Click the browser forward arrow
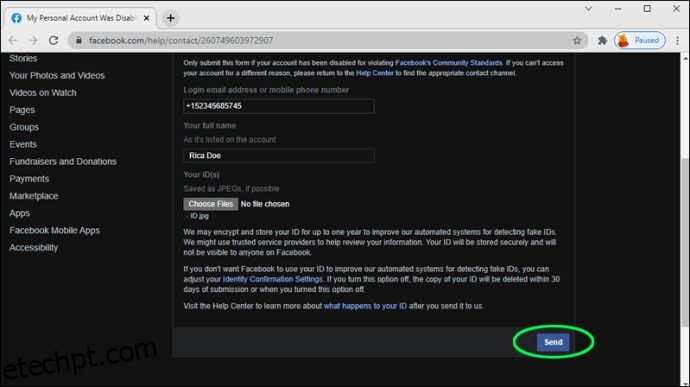The height and width of the screenshot is (387, 690). pyautogui.click(x=33, y=41)
